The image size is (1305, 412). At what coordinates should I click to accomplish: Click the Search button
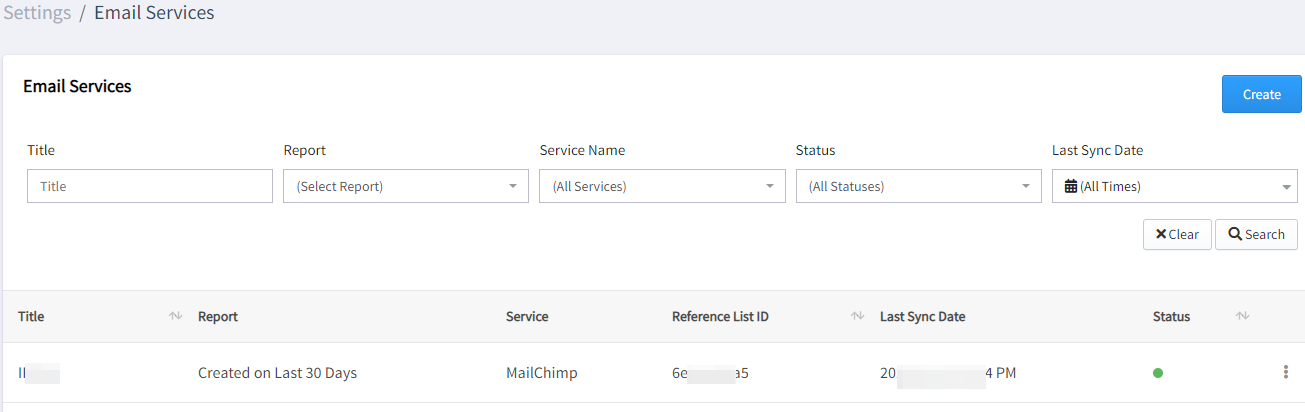point(1256,234)
